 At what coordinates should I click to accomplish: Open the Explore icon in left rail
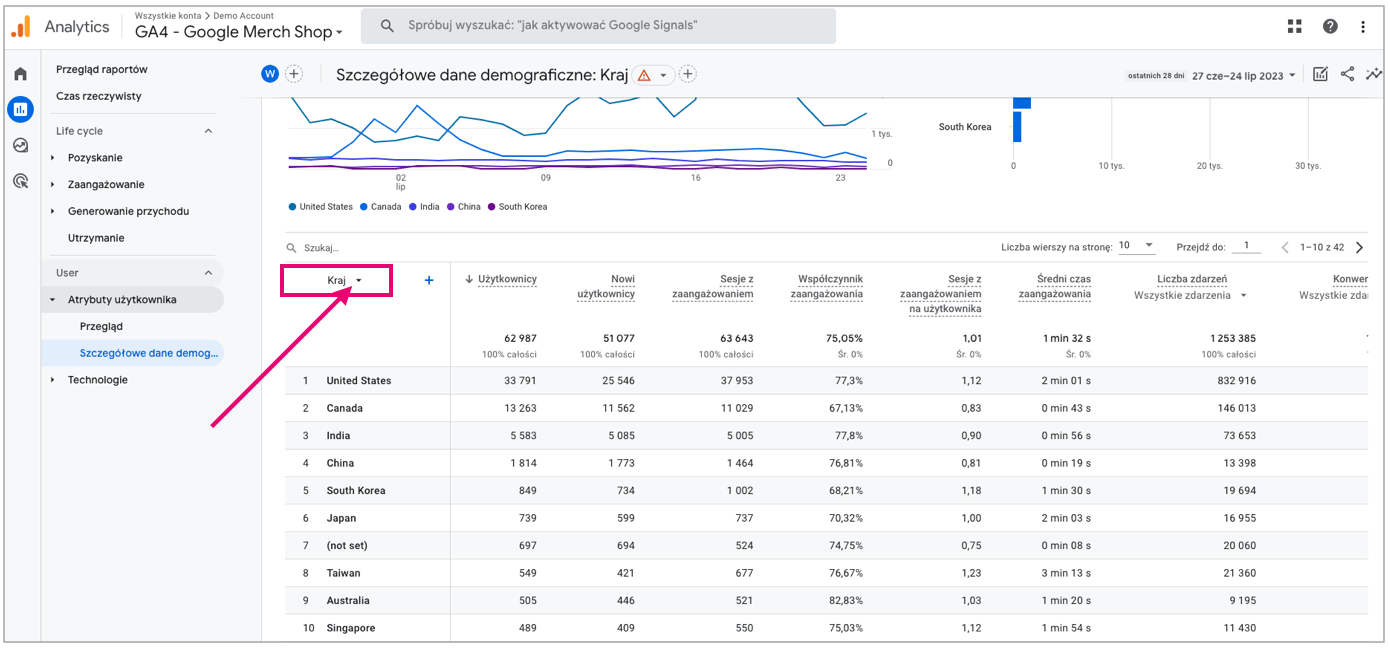(20, 145)
